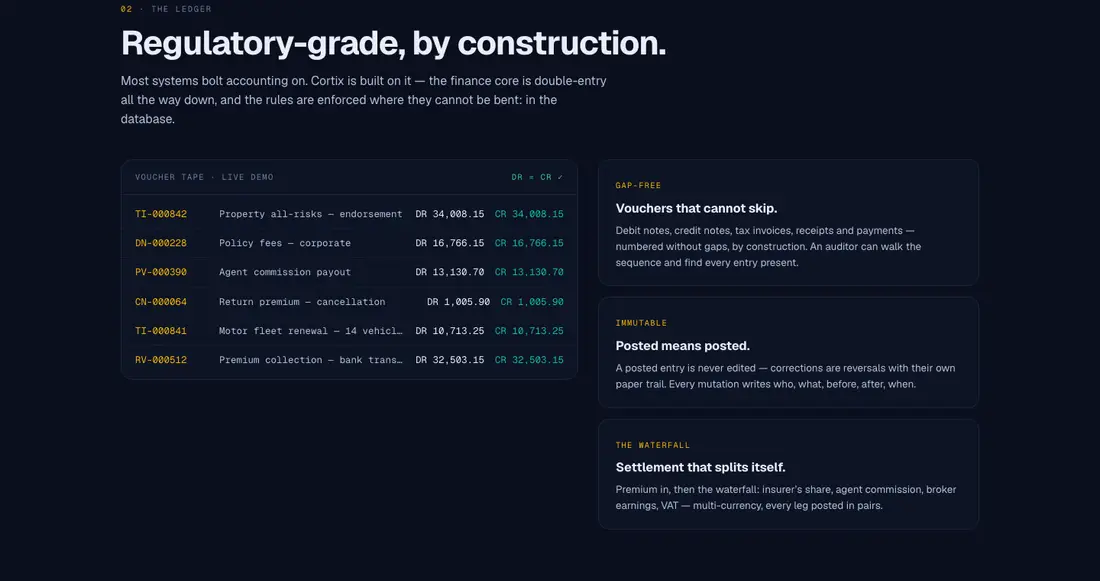The height and width of the screenshot is (581, 1100).
Task: Click the 'IMMUTABLE' card label
Action: [x=641, y=323]
